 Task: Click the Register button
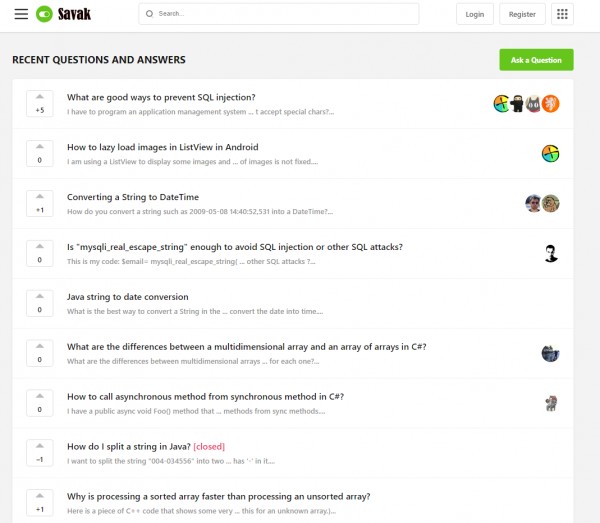[x=522, y=14]
